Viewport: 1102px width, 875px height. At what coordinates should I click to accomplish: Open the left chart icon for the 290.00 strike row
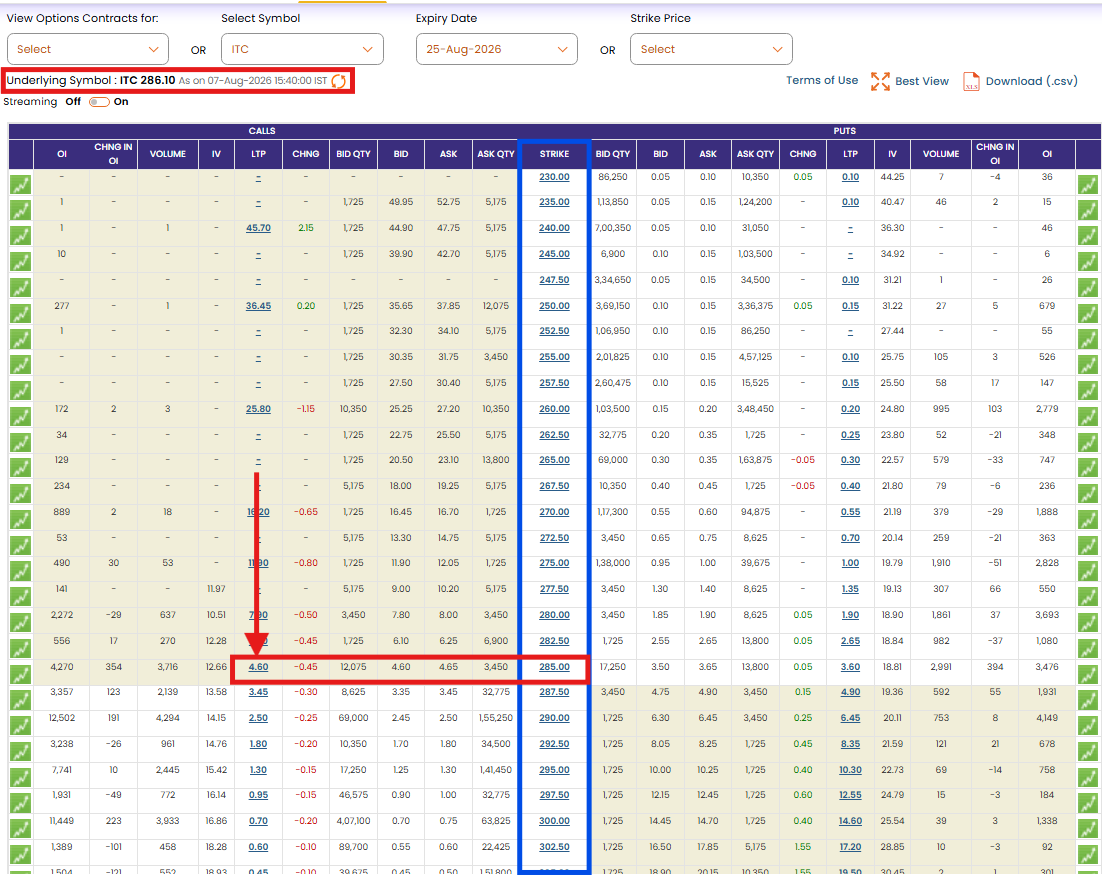tap(20, 726)
